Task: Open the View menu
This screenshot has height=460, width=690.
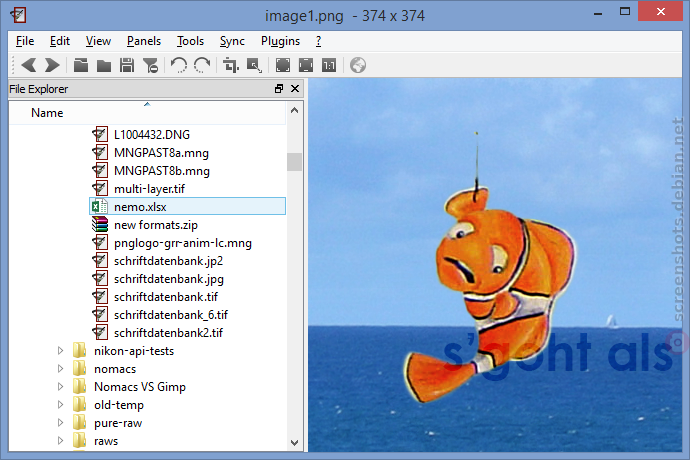Action: click(98, 41)
